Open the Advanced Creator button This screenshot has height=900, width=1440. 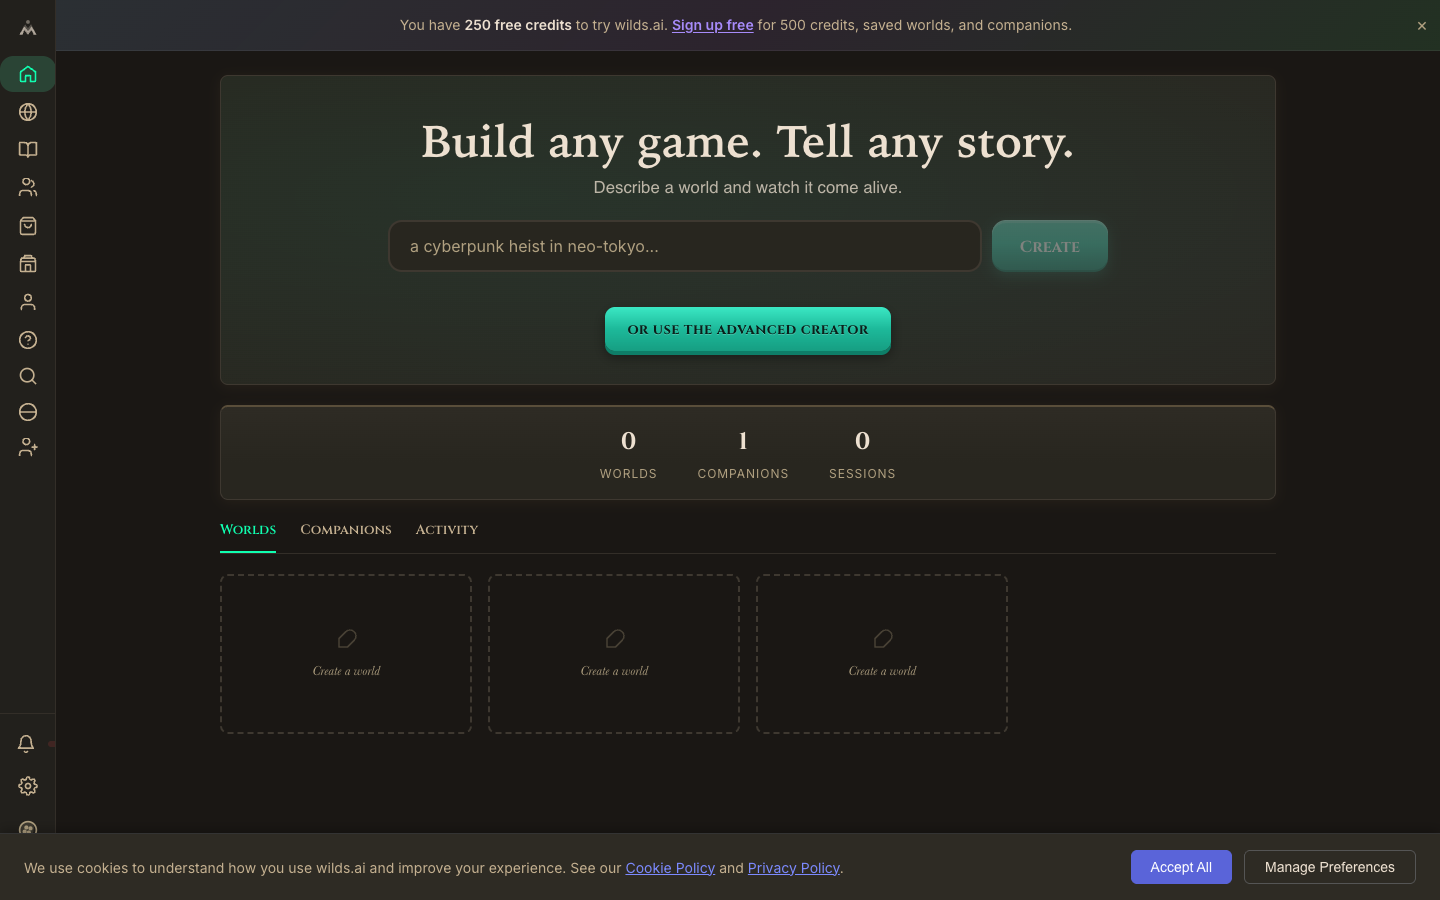[748, 330]
